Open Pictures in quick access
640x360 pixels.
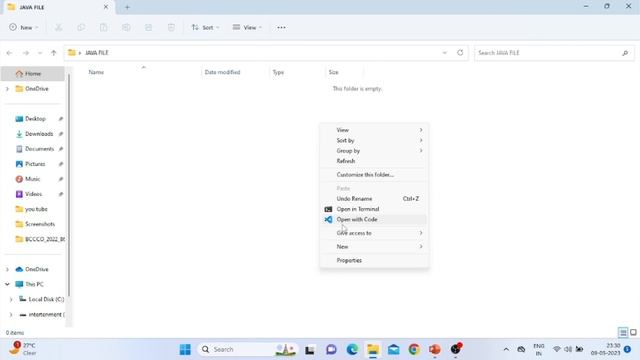coord(35,164)
